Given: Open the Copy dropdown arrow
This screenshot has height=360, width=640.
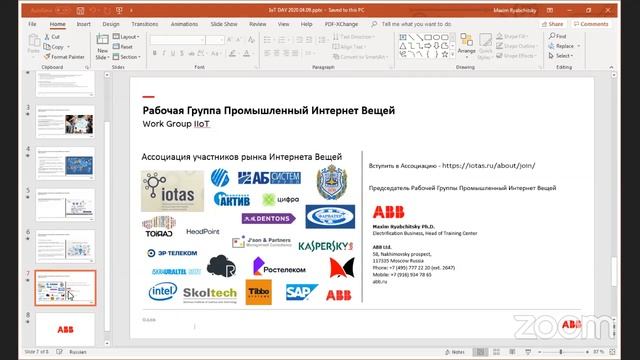Looking at the screenshot, I should point(68,47).
